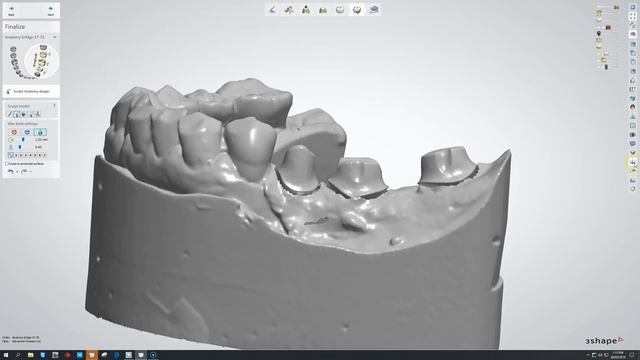Viewport: 640px width, 360px height.
Task: Advance with the Next button
Action: tap(51, 10)
